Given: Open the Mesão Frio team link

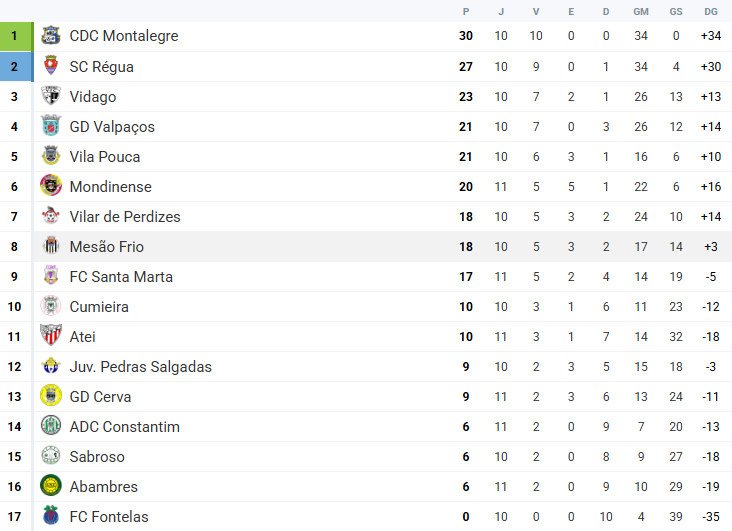Looking at the screenshot, I should [107, 247].
